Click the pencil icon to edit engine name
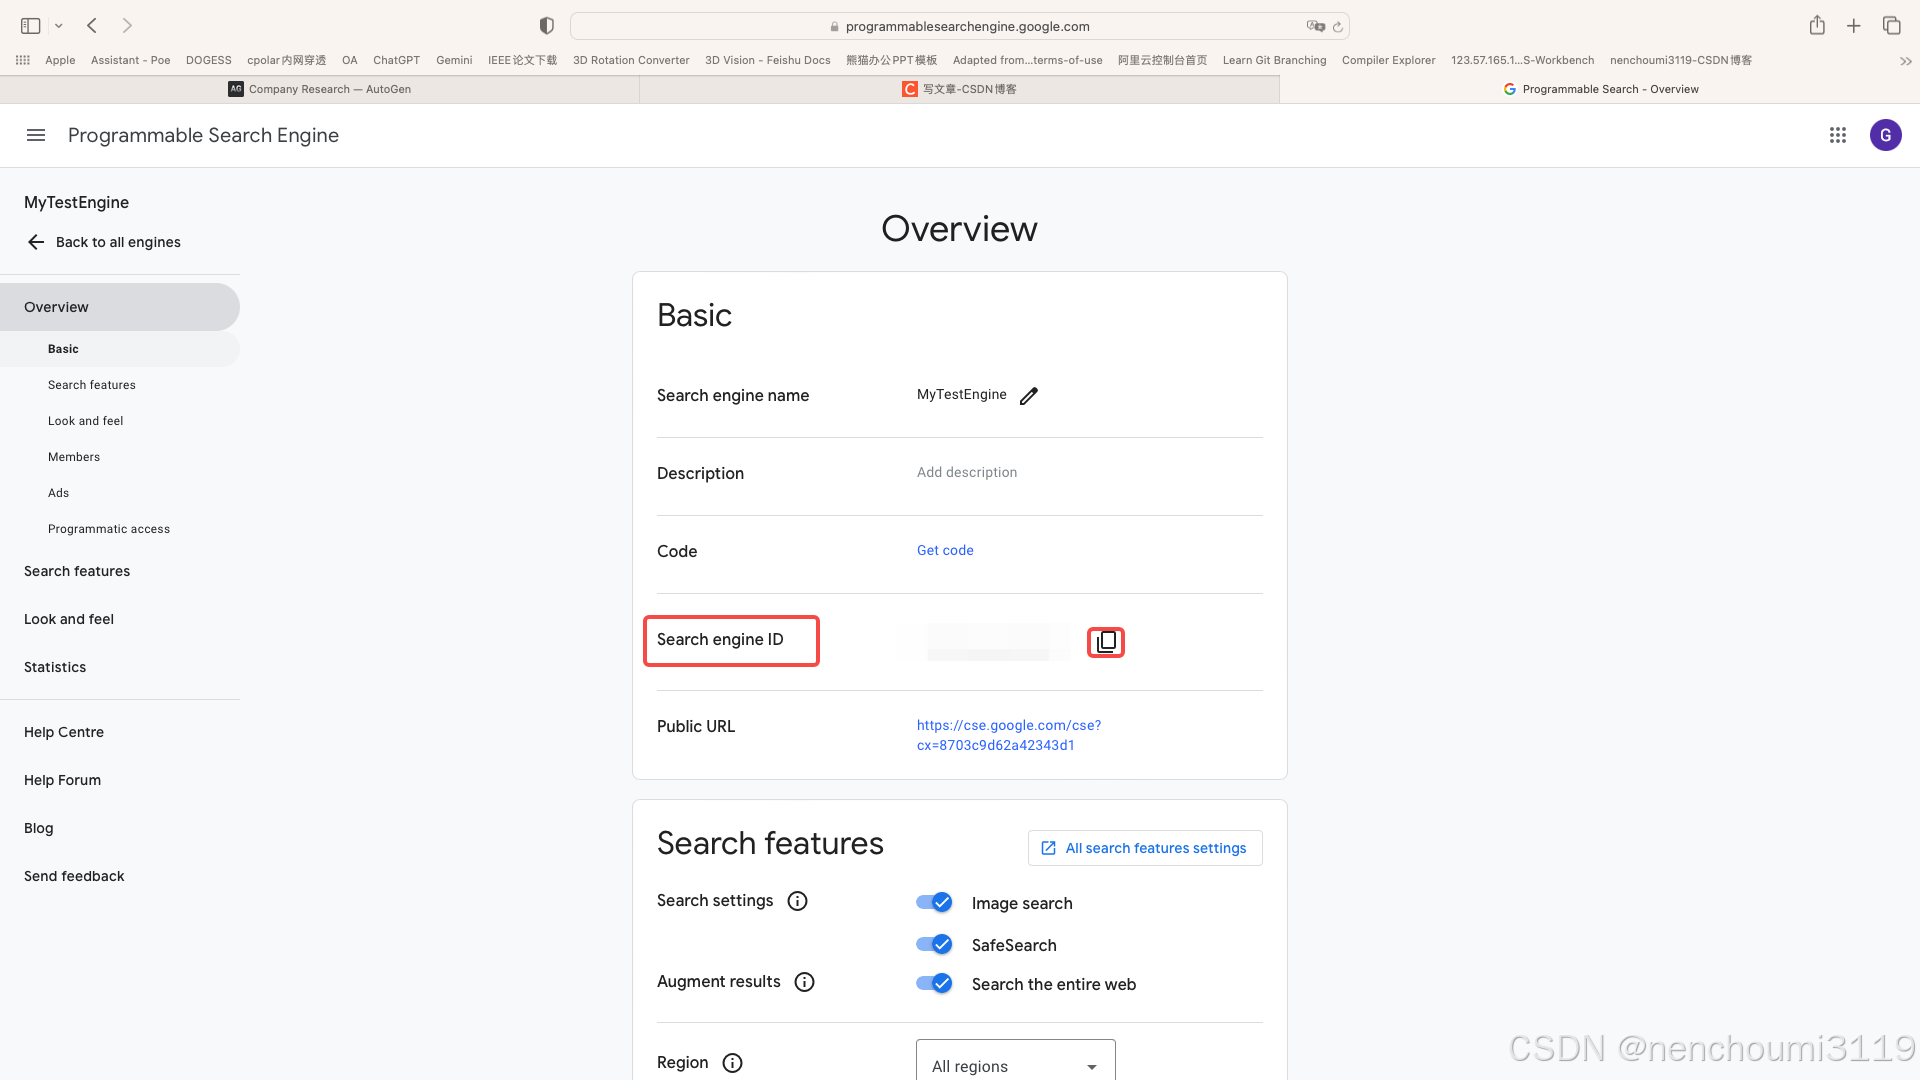Screen dimensions: 1920x1080 tap(1029, 396)
